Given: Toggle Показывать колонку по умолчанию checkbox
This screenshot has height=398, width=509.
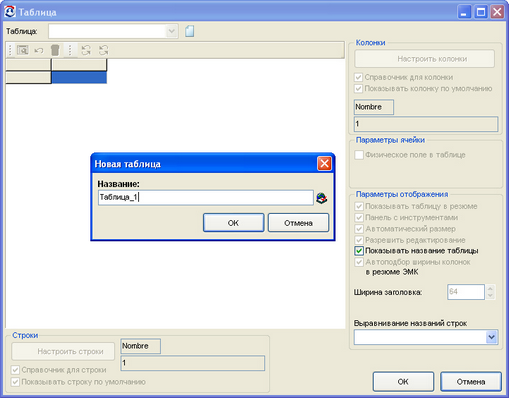Looking at the screenshot, I should coord(358,89).
